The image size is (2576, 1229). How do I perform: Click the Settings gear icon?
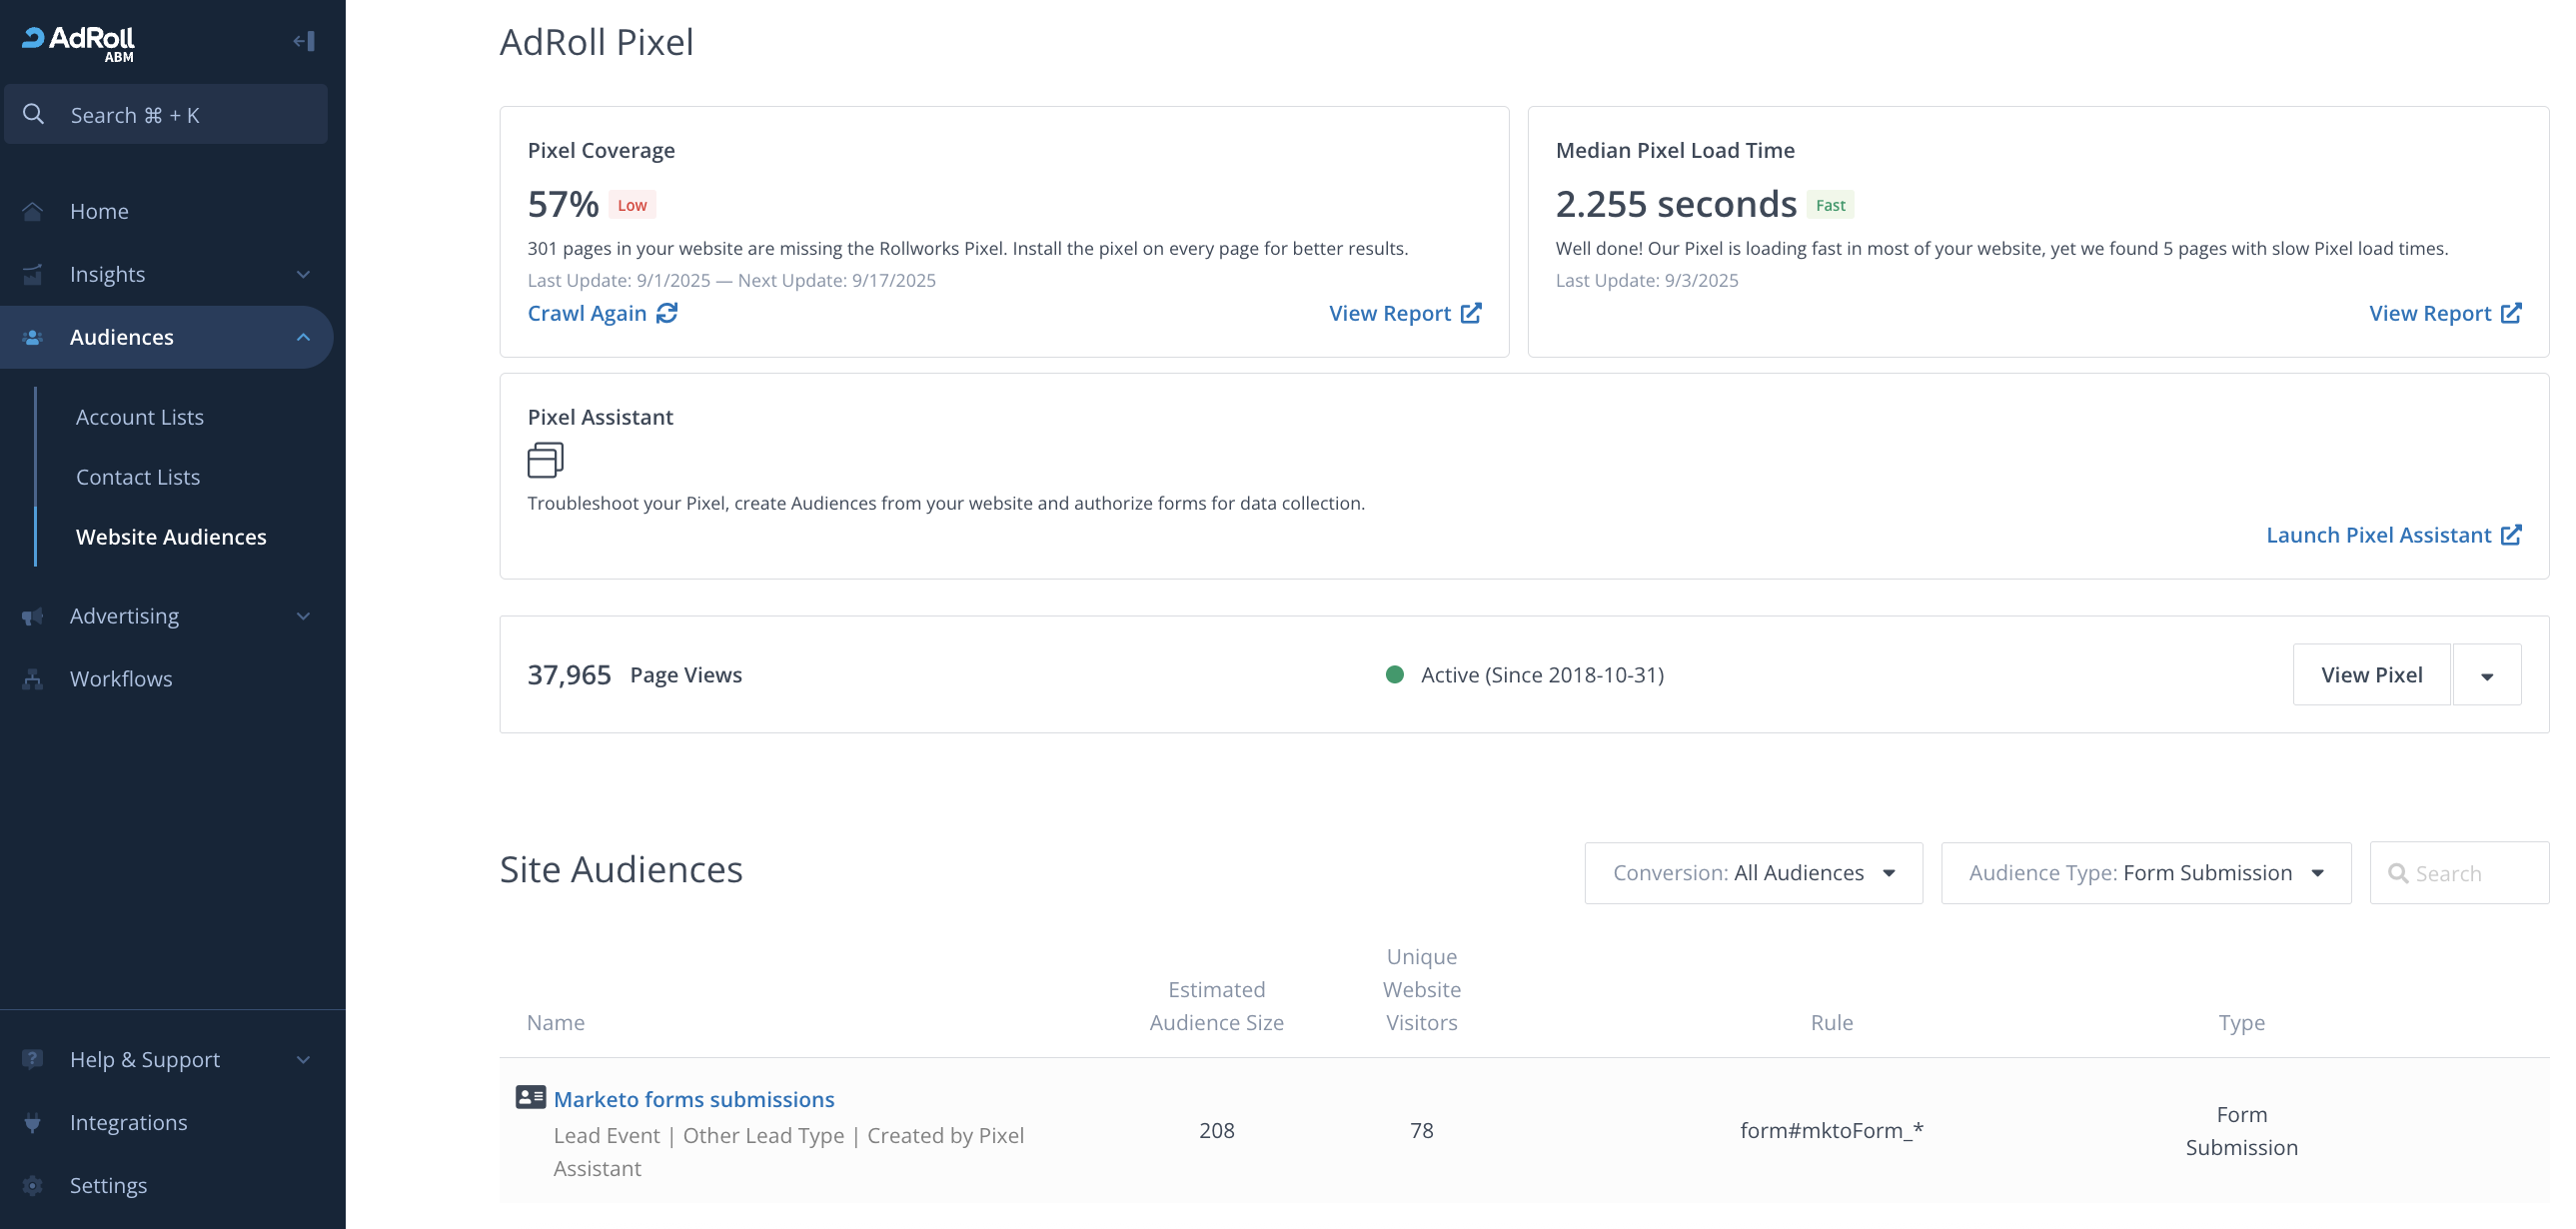click(x=33, y=1185)
